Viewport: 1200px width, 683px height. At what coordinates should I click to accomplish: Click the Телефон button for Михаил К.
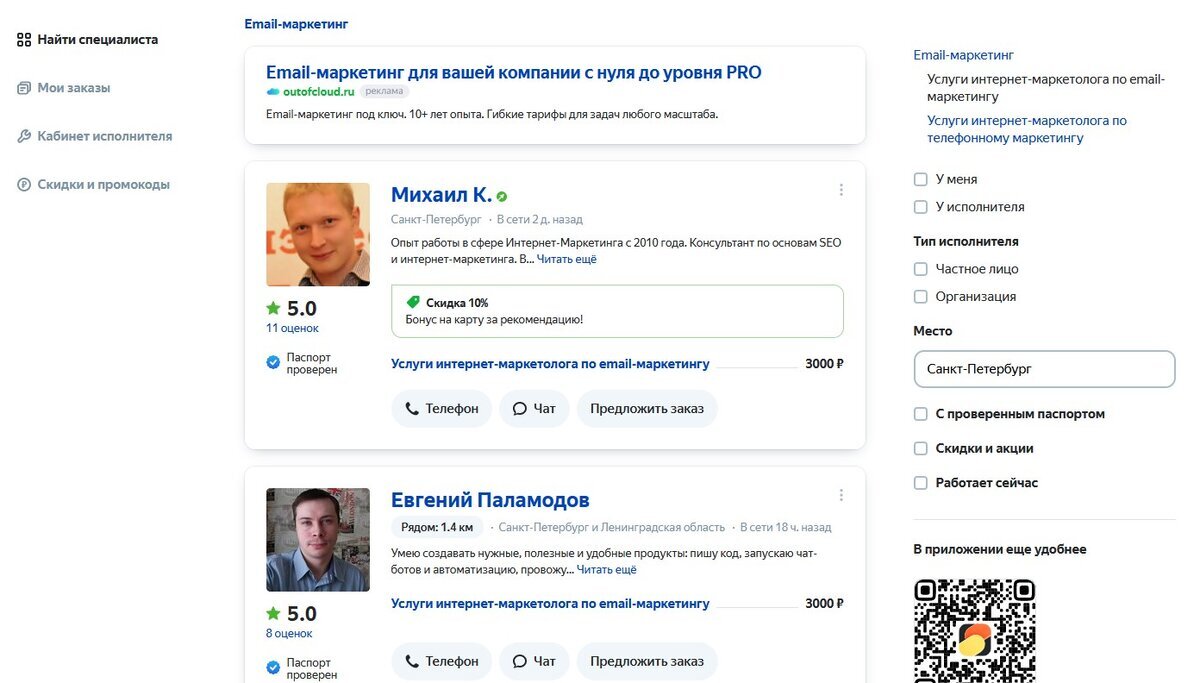coord(441,409)
